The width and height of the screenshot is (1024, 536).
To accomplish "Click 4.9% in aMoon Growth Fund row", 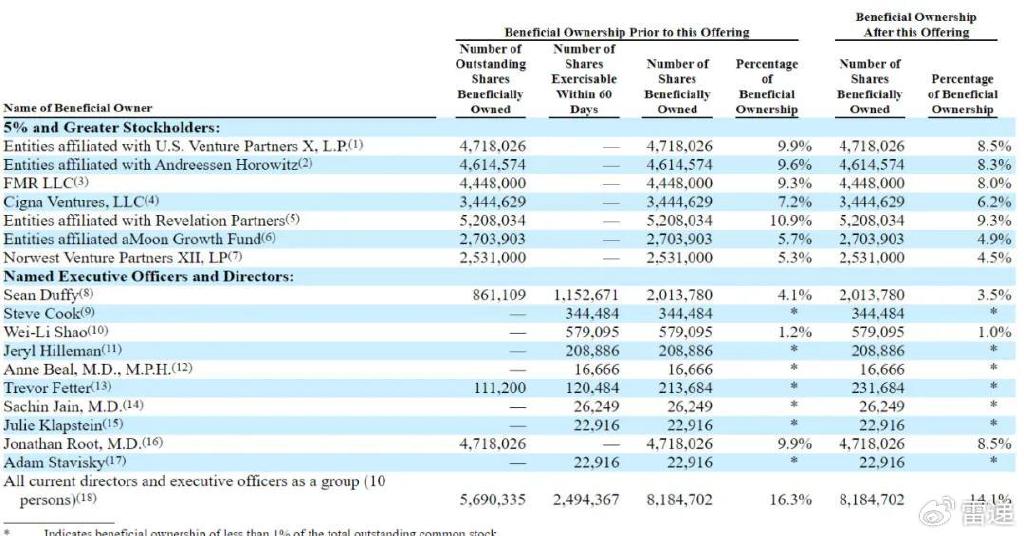I will 994,240.
